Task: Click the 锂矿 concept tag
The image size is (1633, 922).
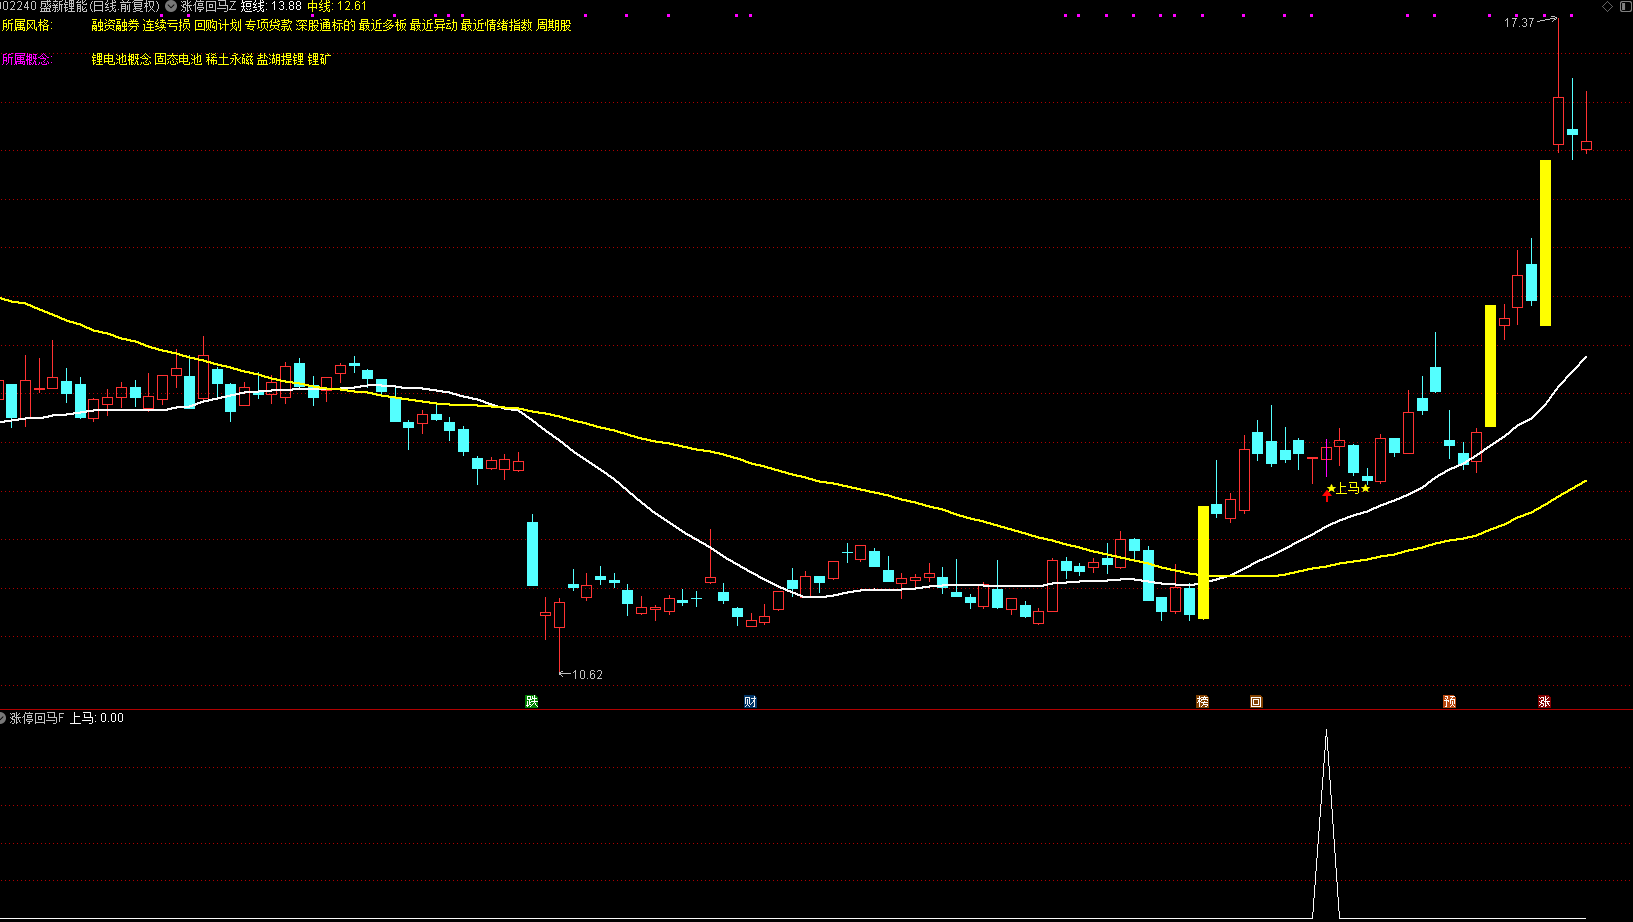Action: pos(319,59)
